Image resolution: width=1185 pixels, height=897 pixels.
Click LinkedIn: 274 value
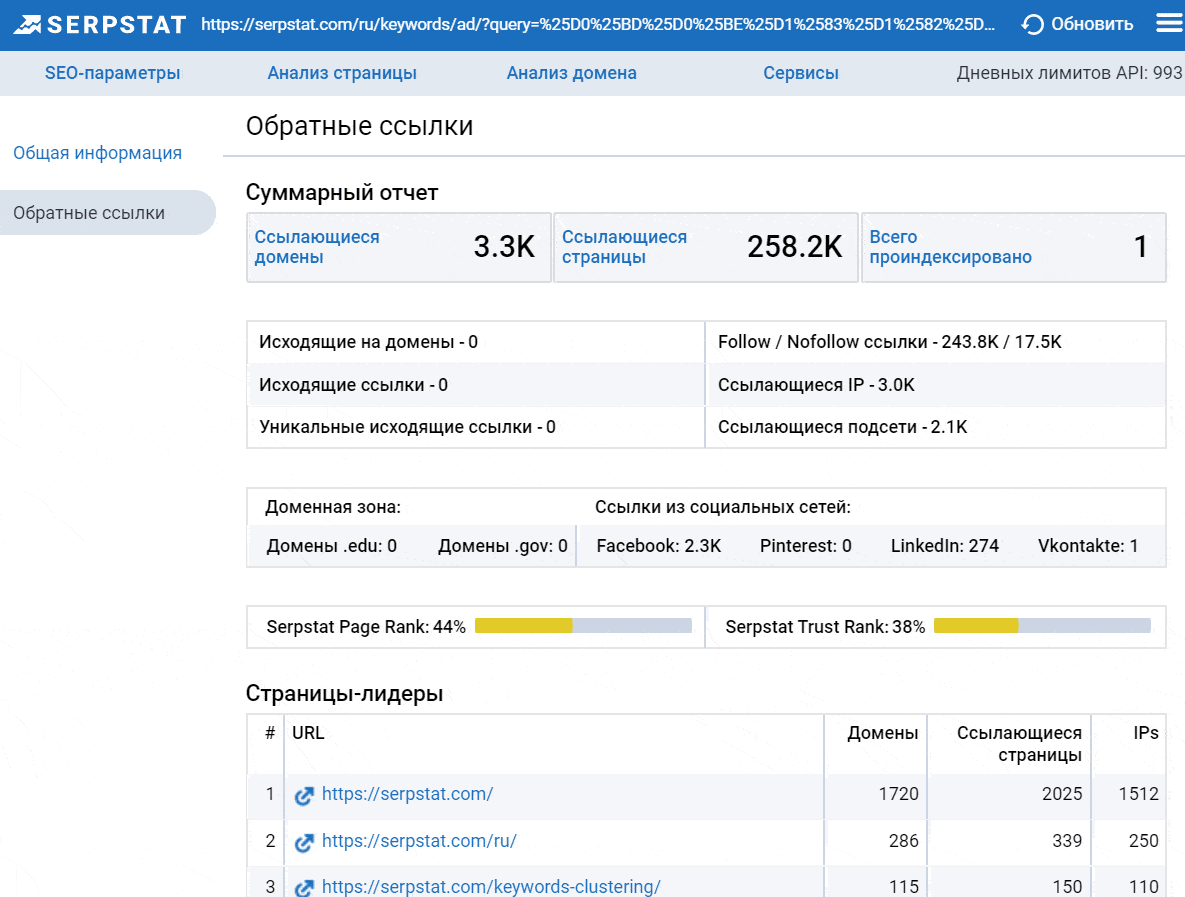tap(945, 546)
